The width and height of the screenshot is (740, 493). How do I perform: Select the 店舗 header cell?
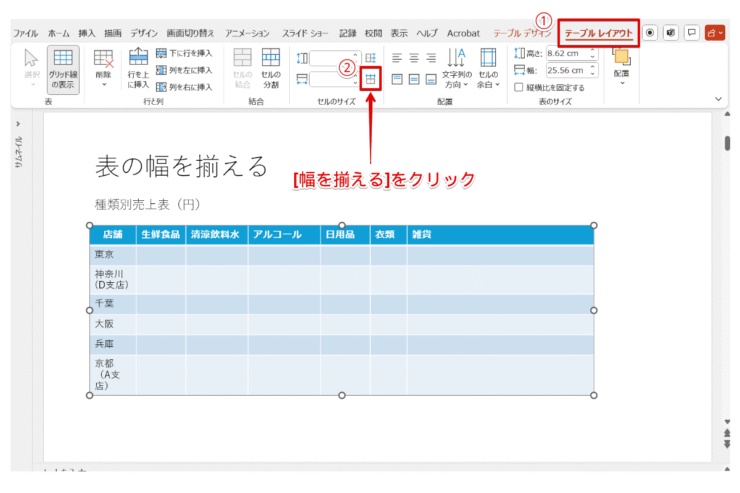[x=113, y=234]
